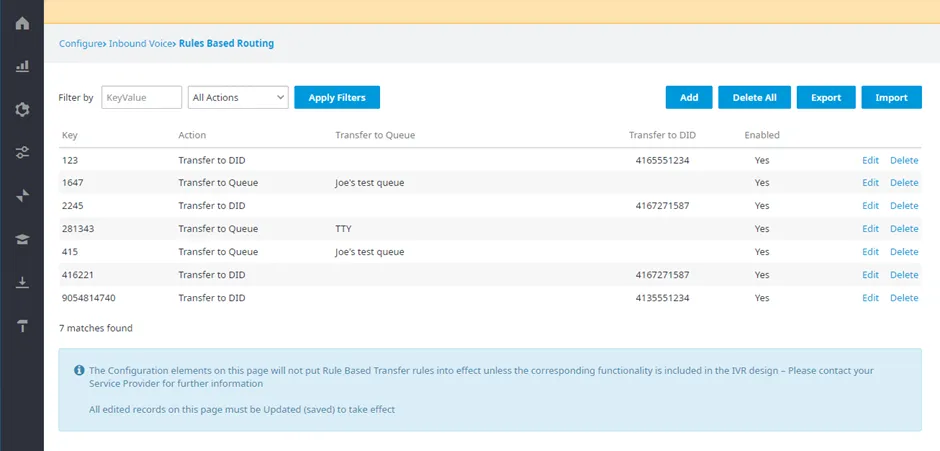The width and height of the screenshot is (940, 451).
Task: Delete the rule with key 281343
Action: (x=904, y=228)
